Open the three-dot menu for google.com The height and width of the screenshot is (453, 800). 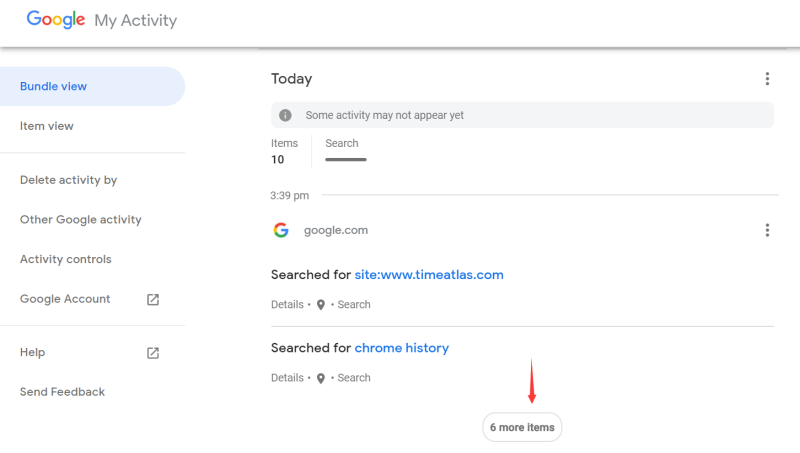coord(767,230)
